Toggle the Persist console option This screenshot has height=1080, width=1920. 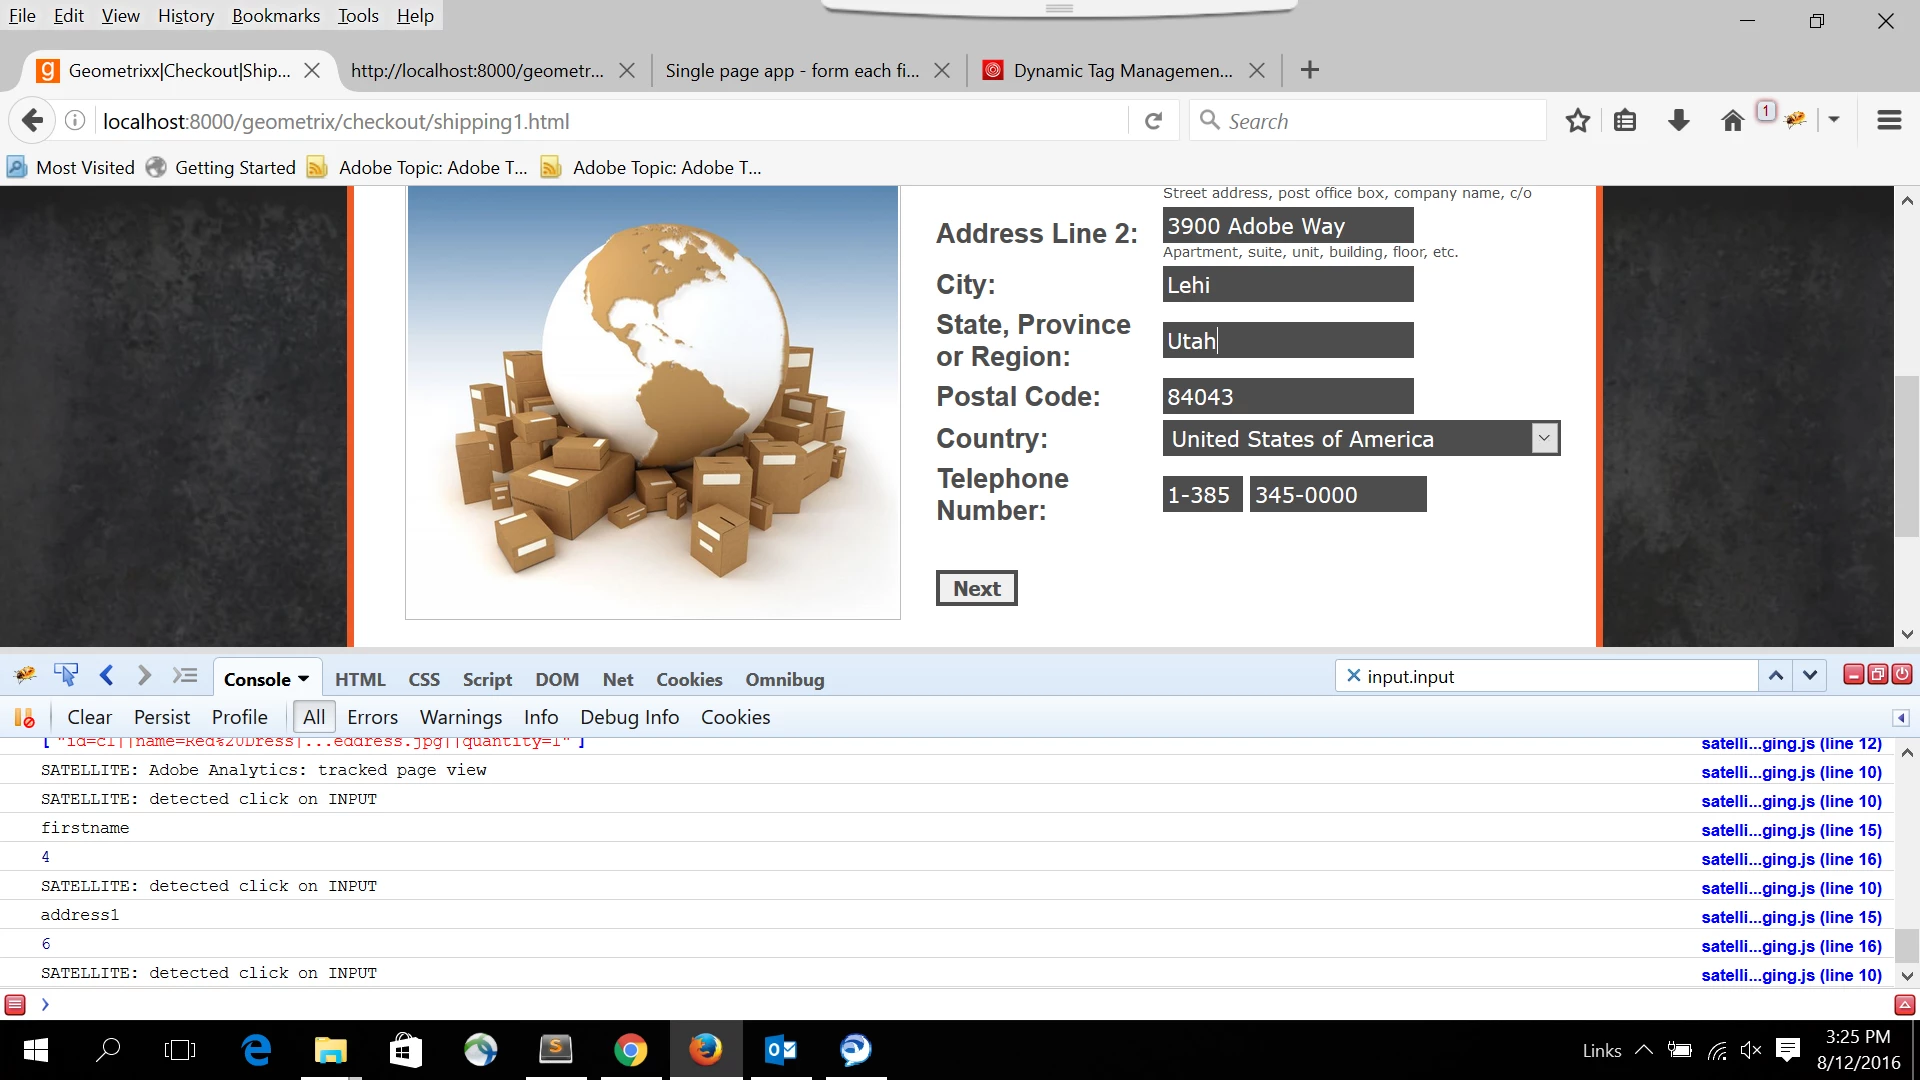coord(161,717)
